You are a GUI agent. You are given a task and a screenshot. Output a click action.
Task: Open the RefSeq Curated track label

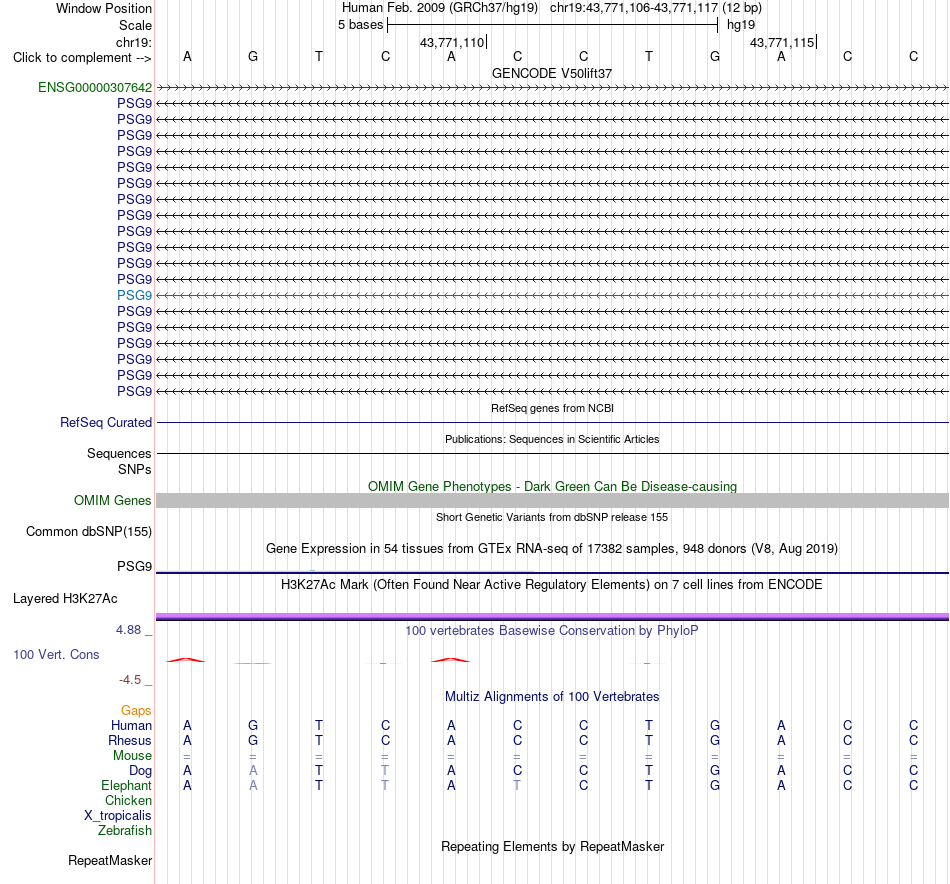(x=106, y=422)
